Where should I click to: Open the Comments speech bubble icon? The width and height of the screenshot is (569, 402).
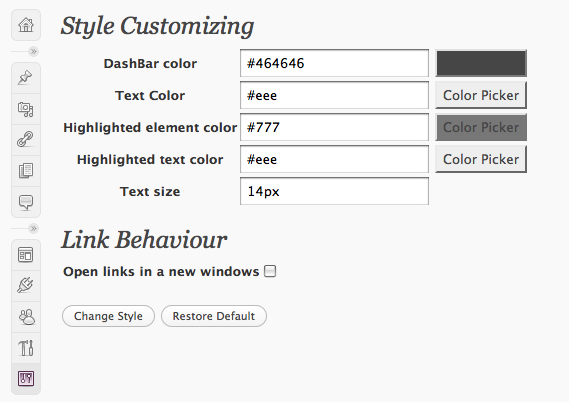tap(26, 202)
